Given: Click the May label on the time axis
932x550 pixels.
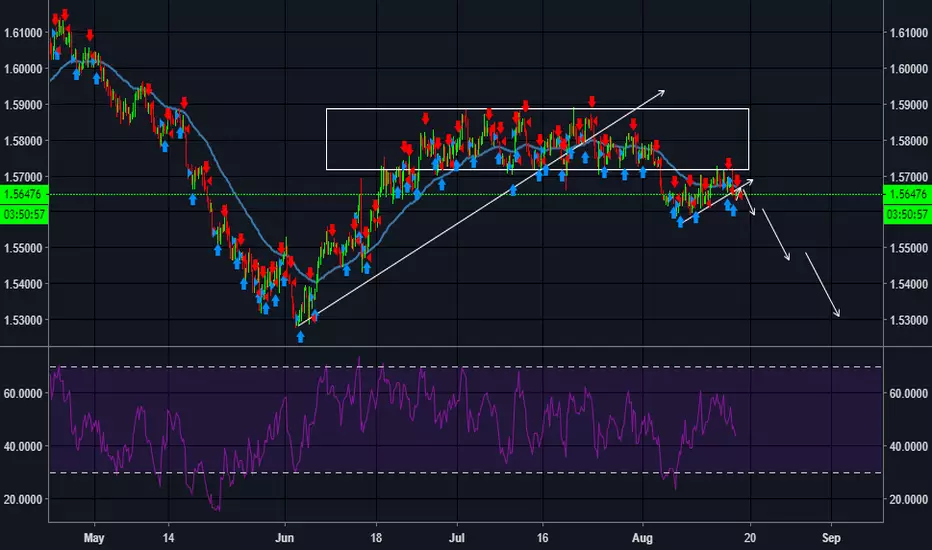Looking at the screenshot, I should pyautogui.click(x=94, y=538).
